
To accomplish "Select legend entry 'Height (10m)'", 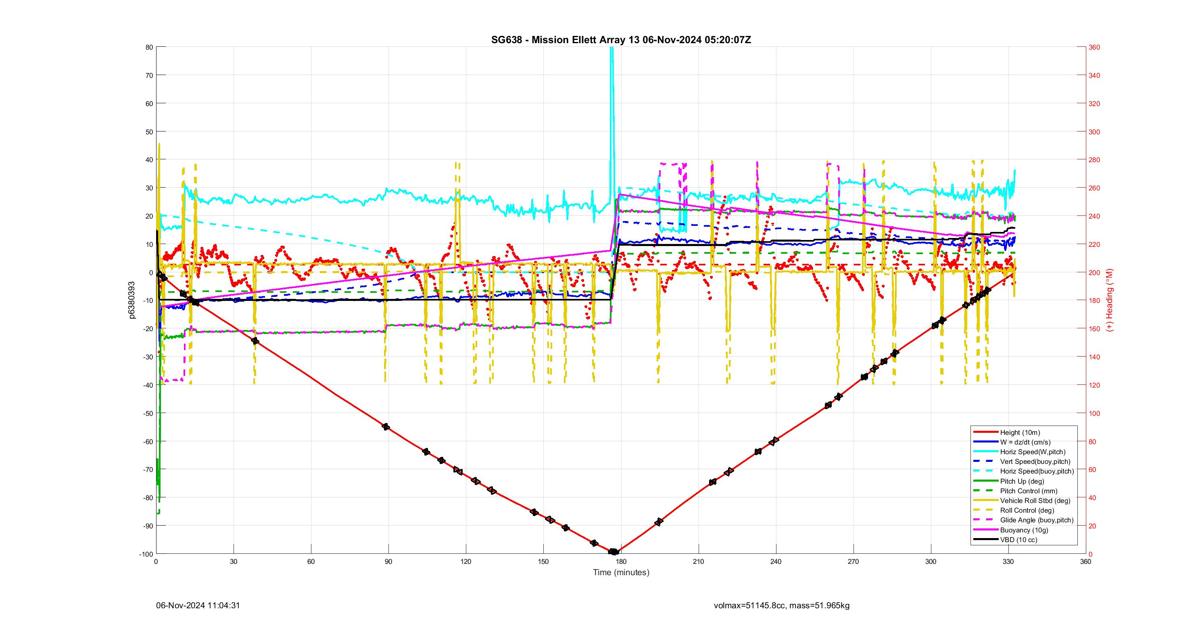I will 1021,431.
